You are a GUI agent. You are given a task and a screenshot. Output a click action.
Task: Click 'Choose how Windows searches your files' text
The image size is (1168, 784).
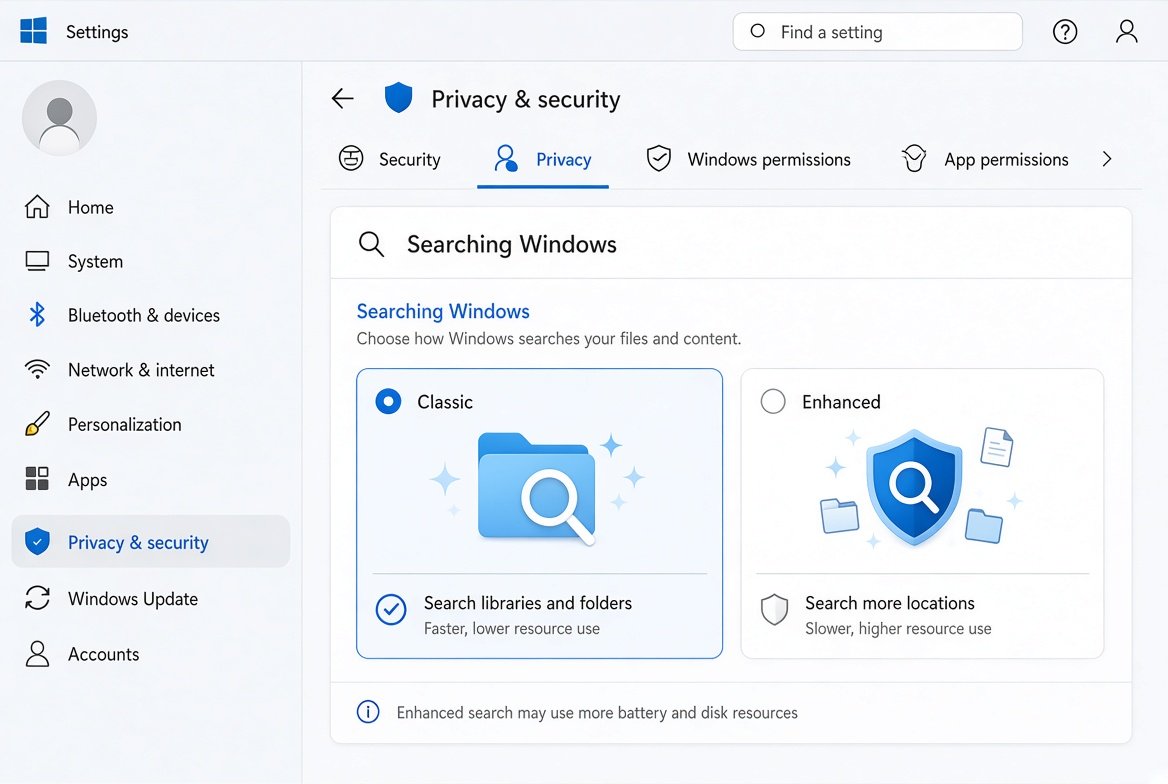click(549, 338)
